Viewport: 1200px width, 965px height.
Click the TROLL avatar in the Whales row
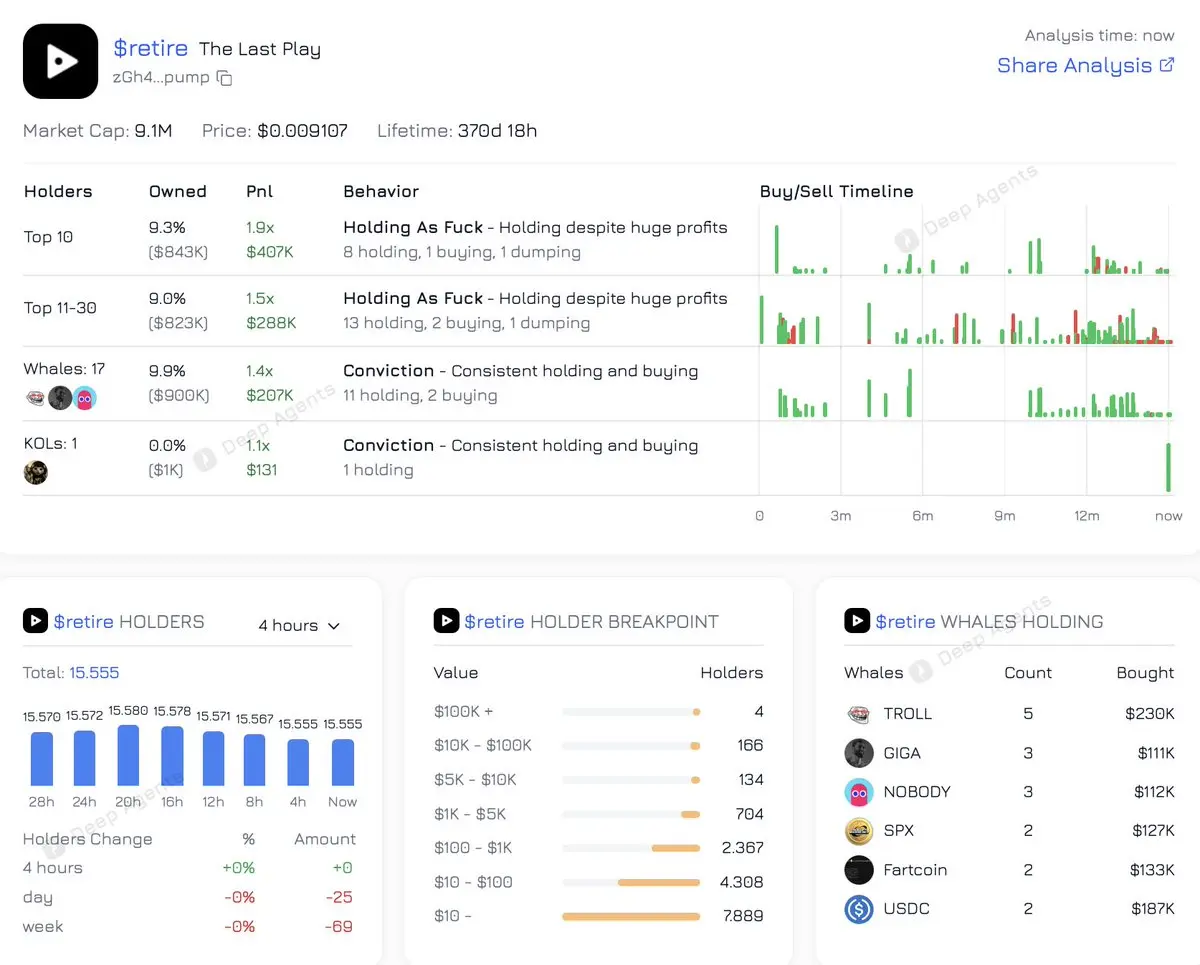tap(35, 397)
